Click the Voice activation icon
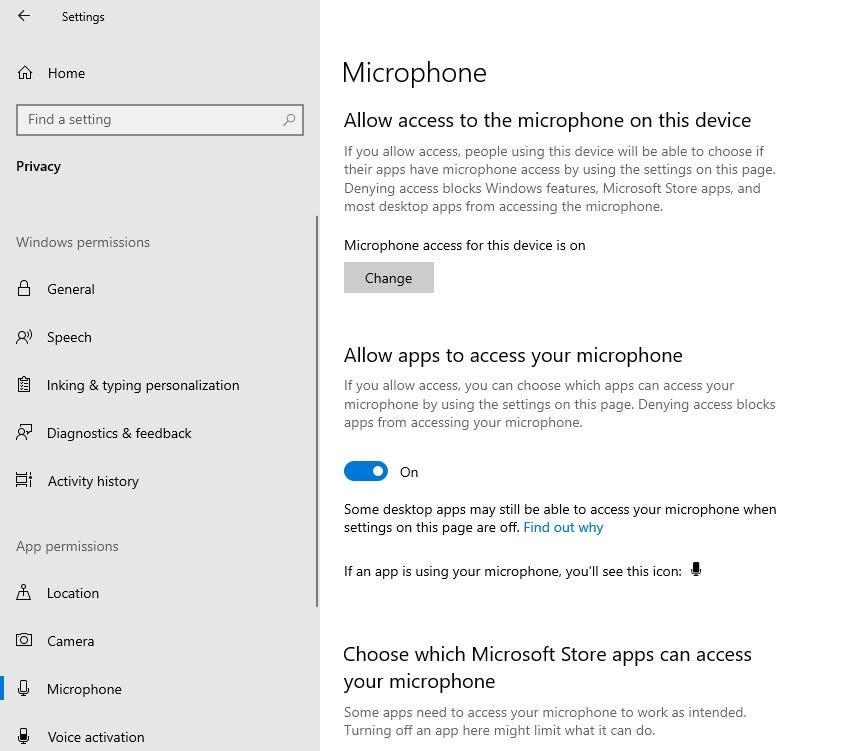Image resolution: width=842 pixels, height=751 pixels. (24, 736)
